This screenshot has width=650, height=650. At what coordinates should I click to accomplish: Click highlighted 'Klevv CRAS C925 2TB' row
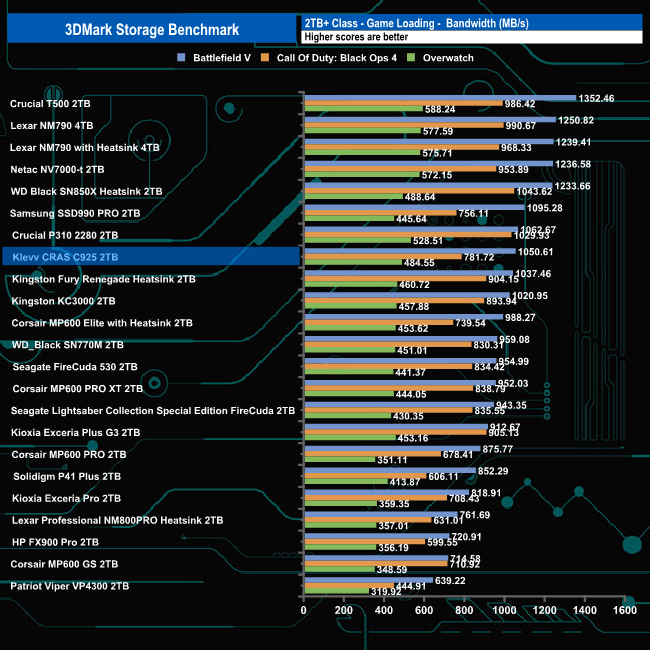[151, 256]
